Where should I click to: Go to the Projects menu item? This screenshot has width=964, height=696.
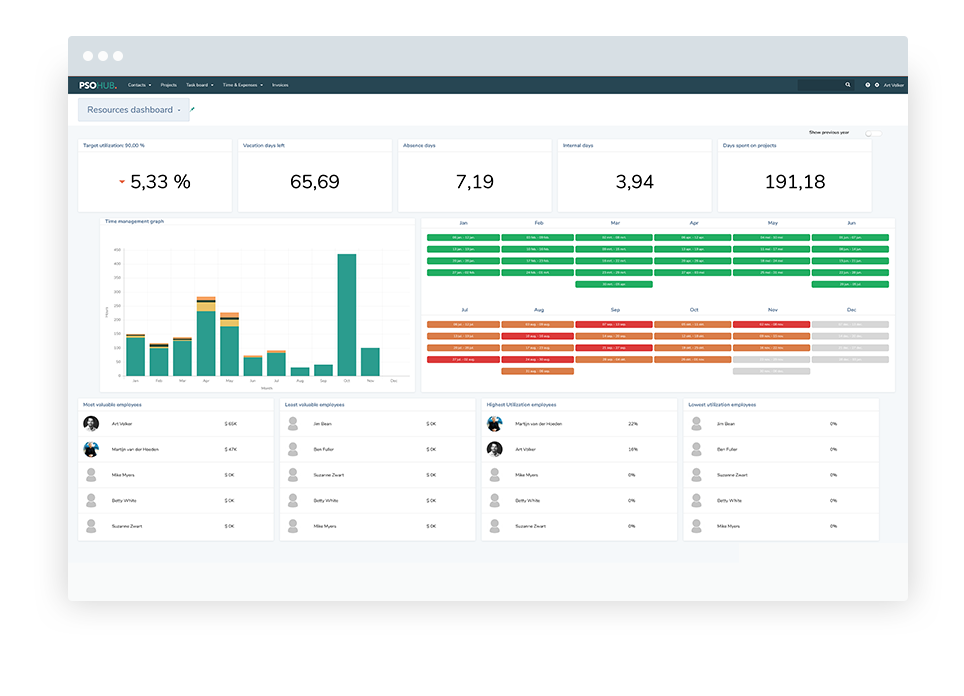click(168, 85)
